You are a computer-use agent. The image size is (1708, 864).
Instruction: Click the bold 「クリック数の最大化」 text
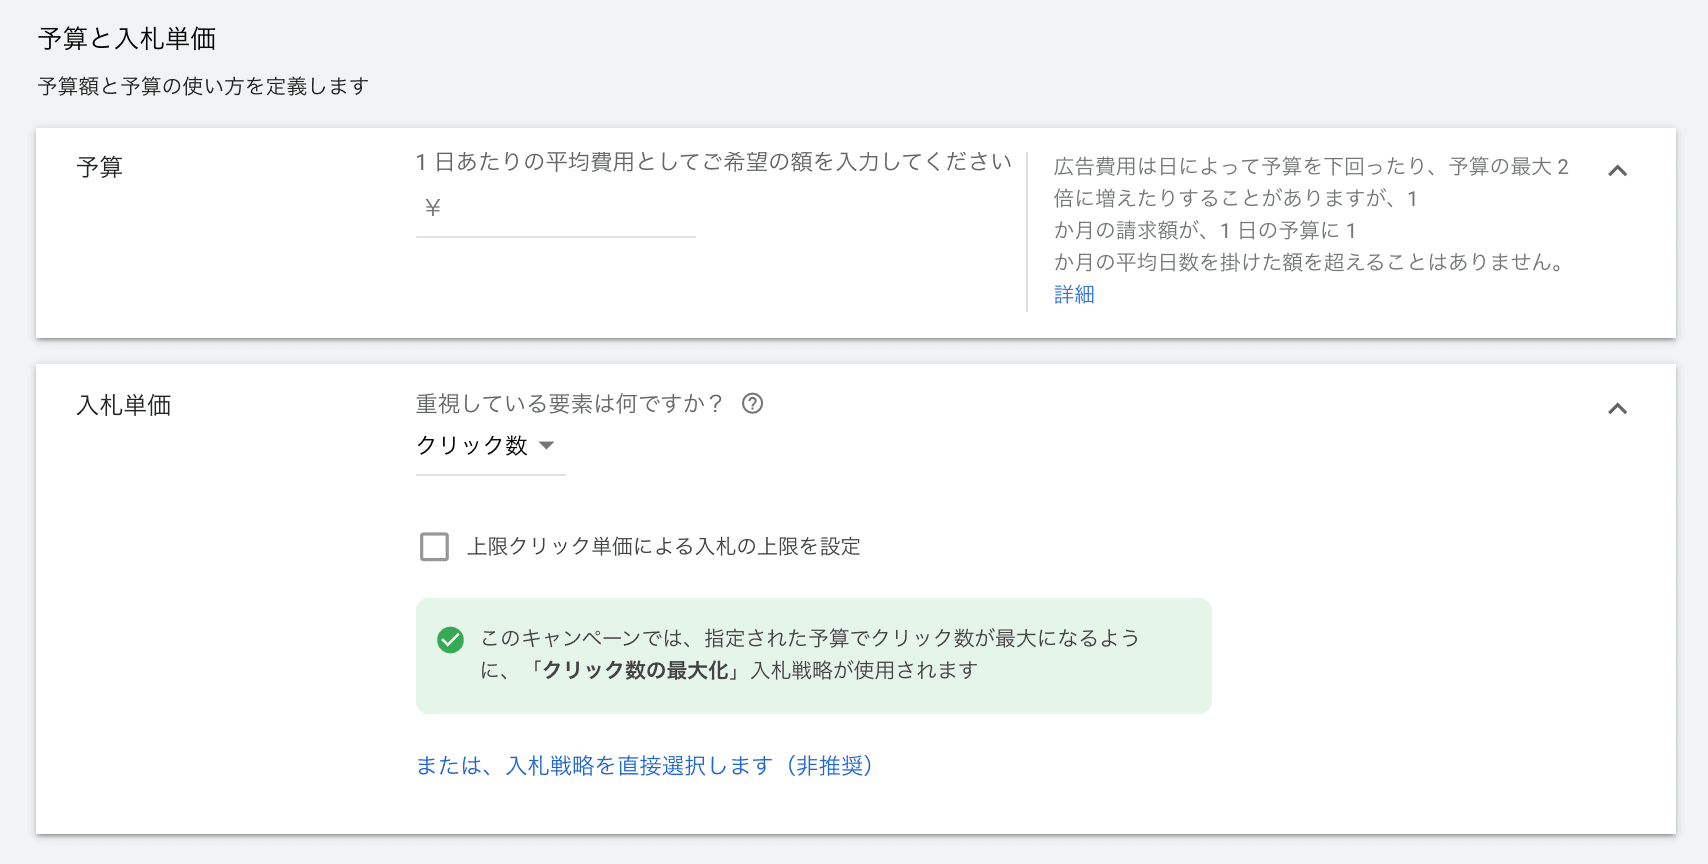coord(634,671)
